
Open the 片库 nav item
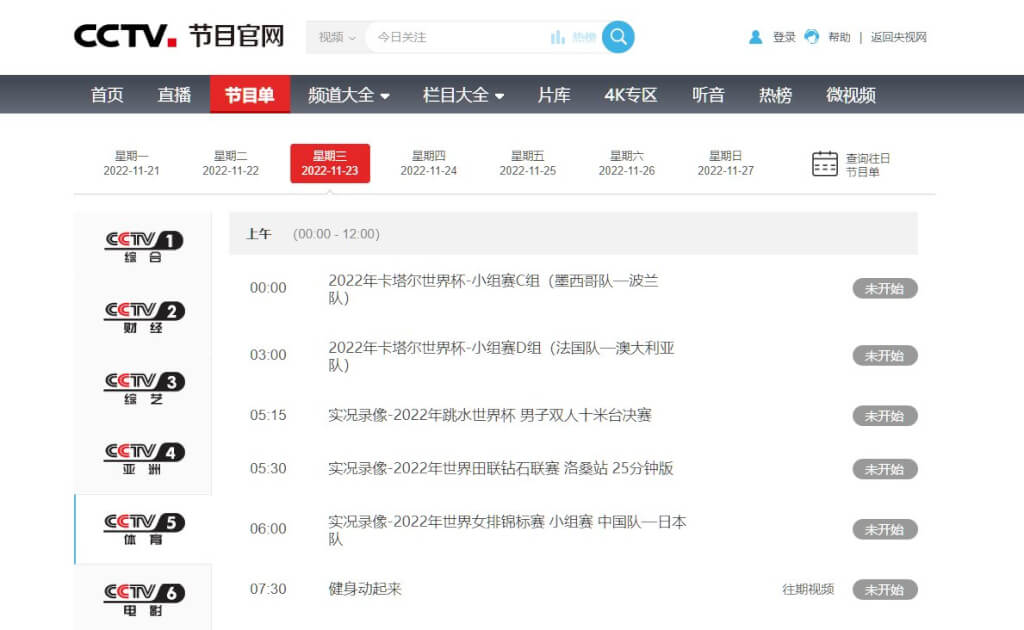coord(554,95)
